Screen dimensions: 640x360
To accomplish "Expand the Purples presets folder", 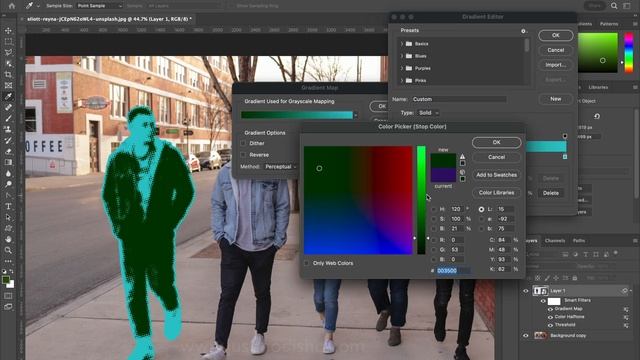I will [402, 68].
